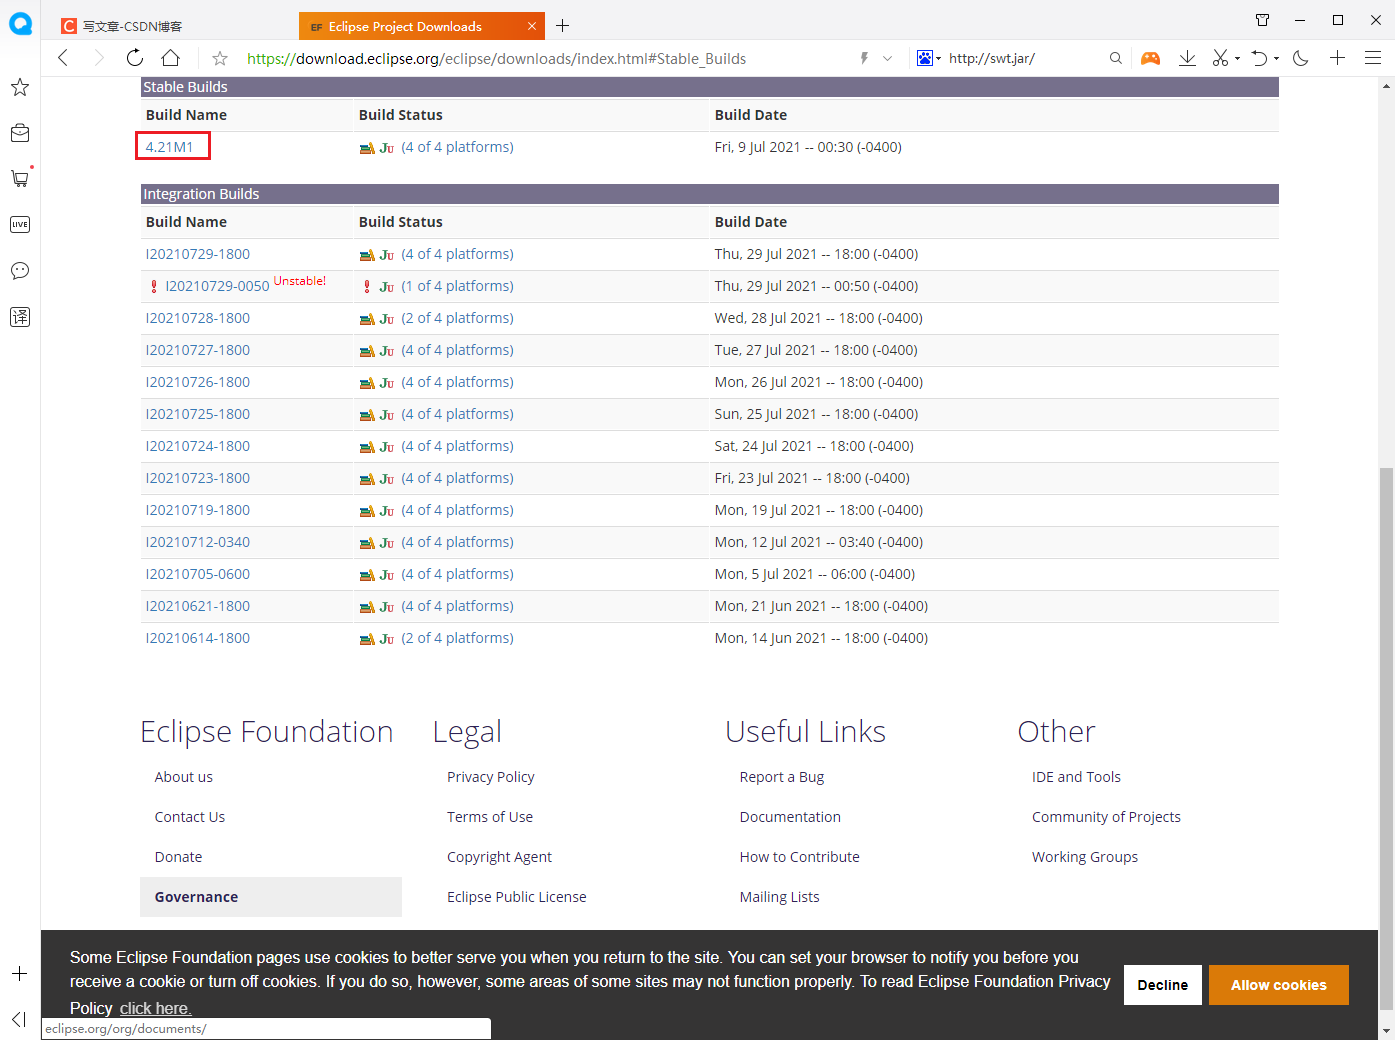Screen dimensions: 1395x1040
Task: Open unstable build I20210729-0050
Action: [x=217, y=286]
